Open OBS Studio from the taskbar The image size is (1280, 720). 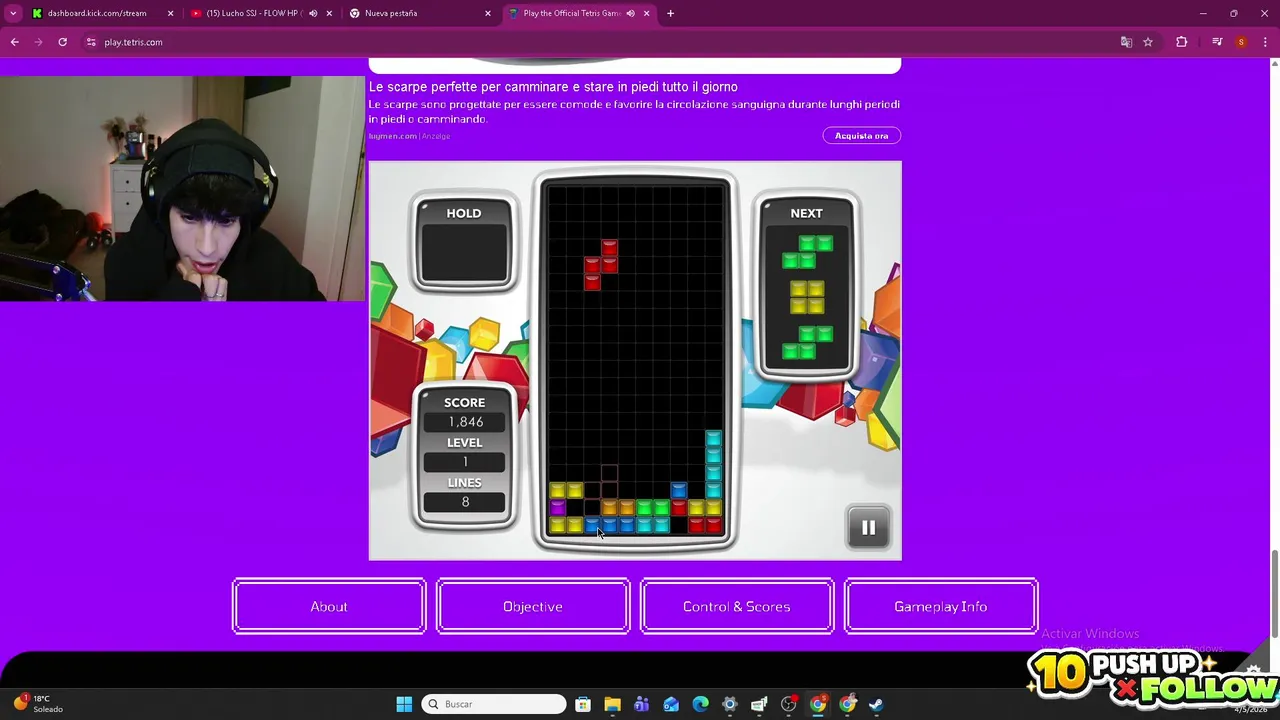[x=788, y=704]
